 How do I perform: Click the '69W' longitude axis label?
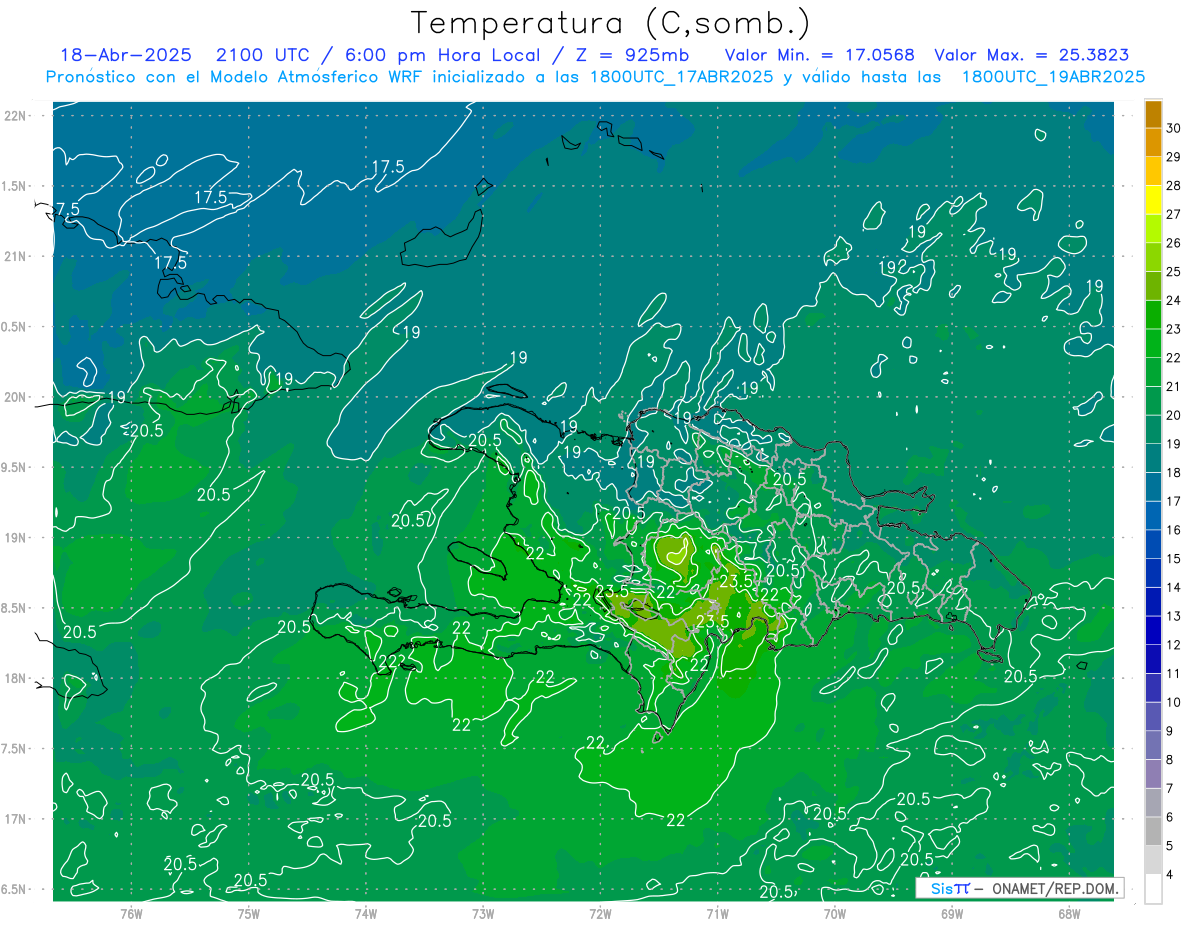tap(952, 914)
